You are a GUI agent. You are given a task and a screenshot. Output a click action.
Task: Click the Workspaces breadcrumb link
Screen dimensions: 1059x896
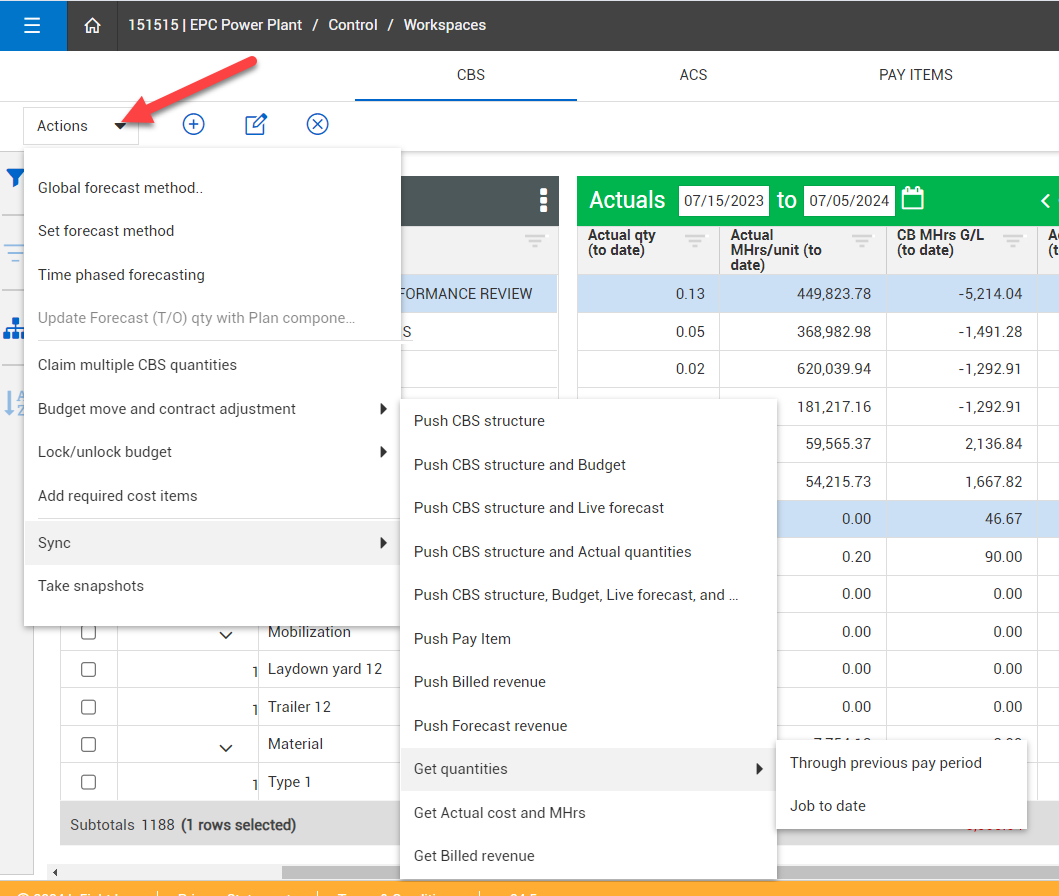click(x=444, y=25)
